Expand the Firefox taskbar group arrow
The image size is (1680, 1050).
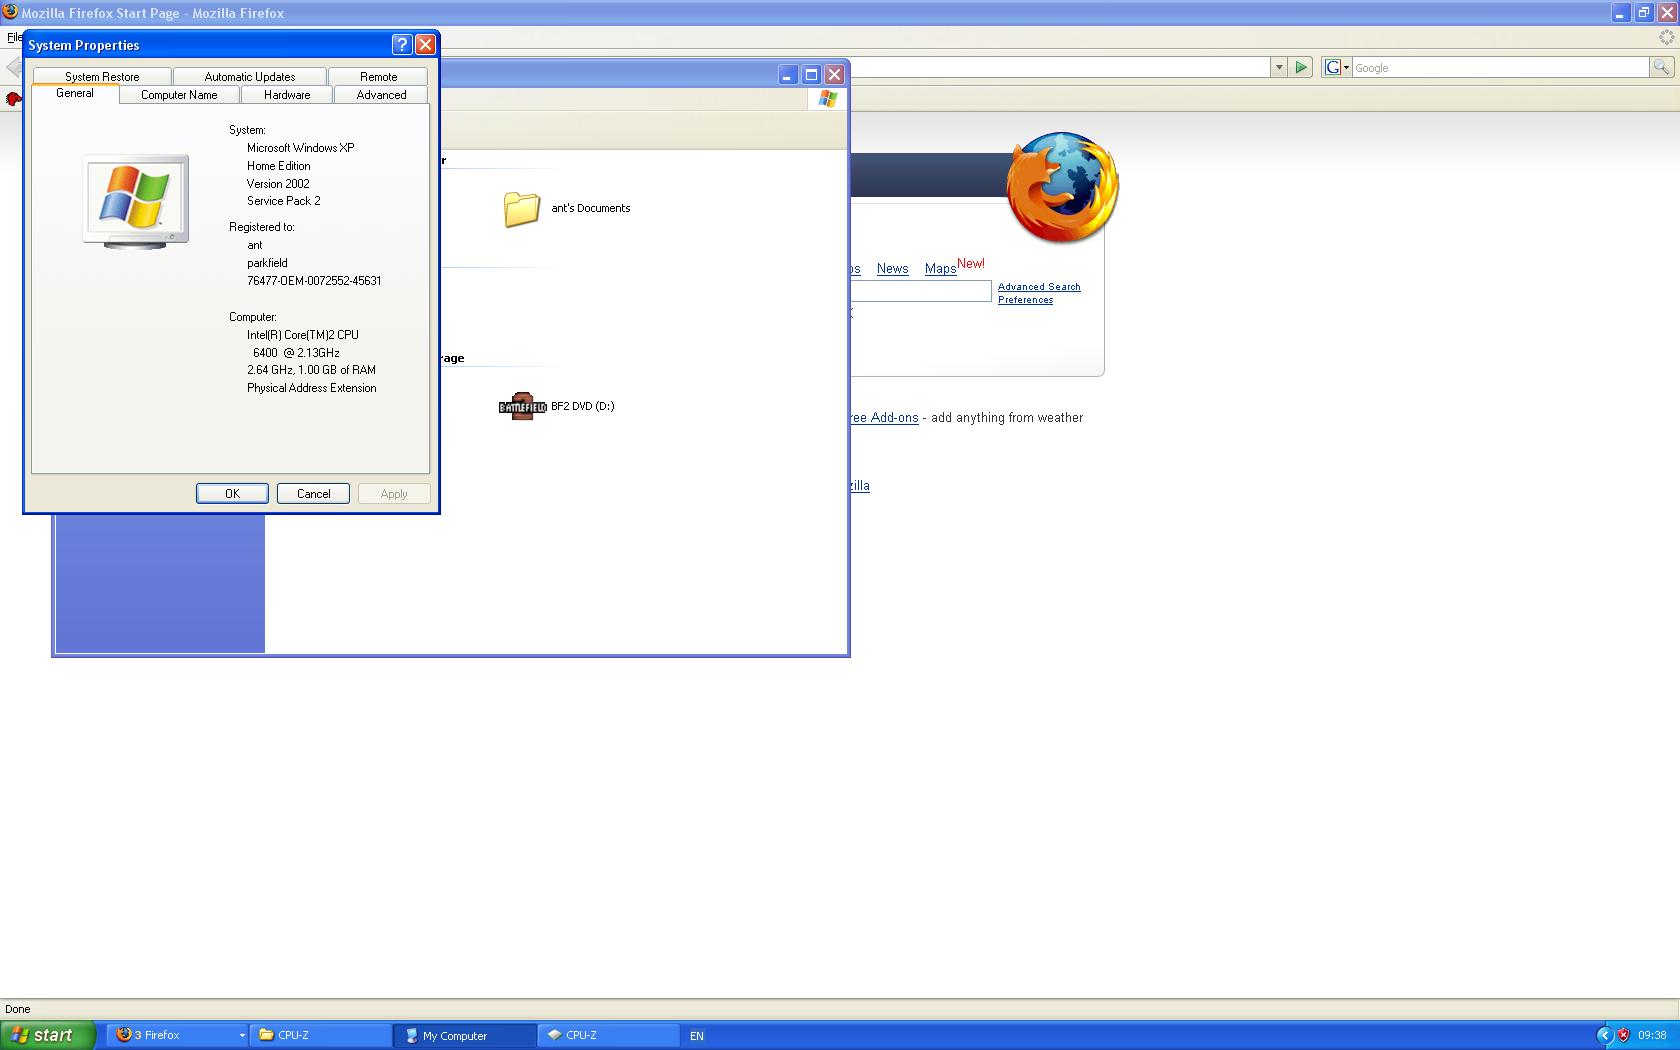(242, 1035)
